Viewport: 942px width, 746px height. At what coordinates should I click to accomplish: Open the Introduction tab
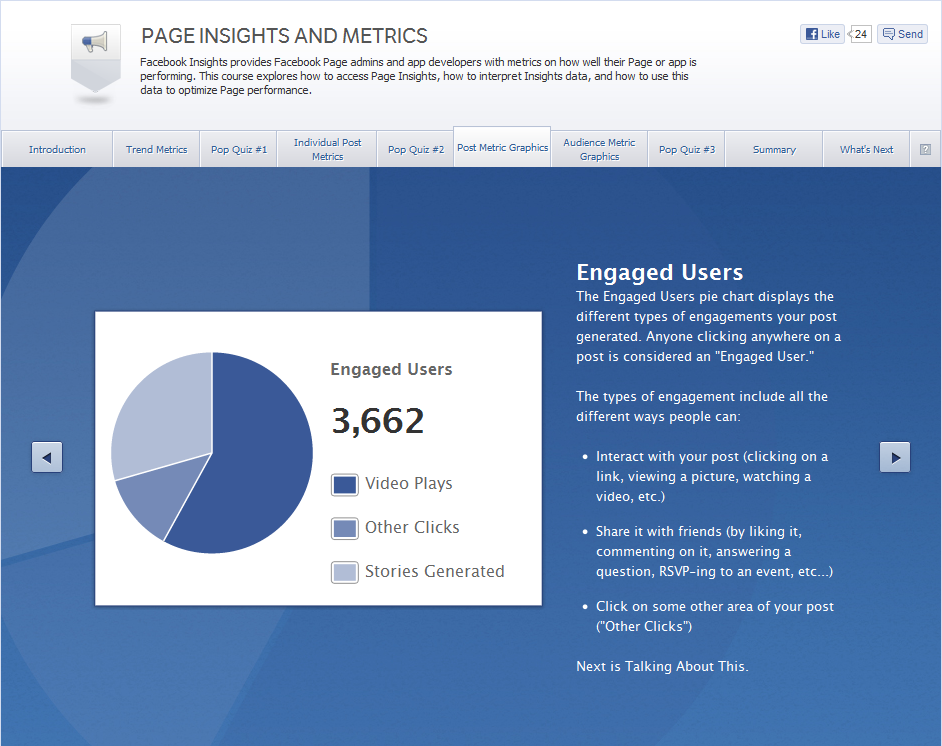pos(57,150)
